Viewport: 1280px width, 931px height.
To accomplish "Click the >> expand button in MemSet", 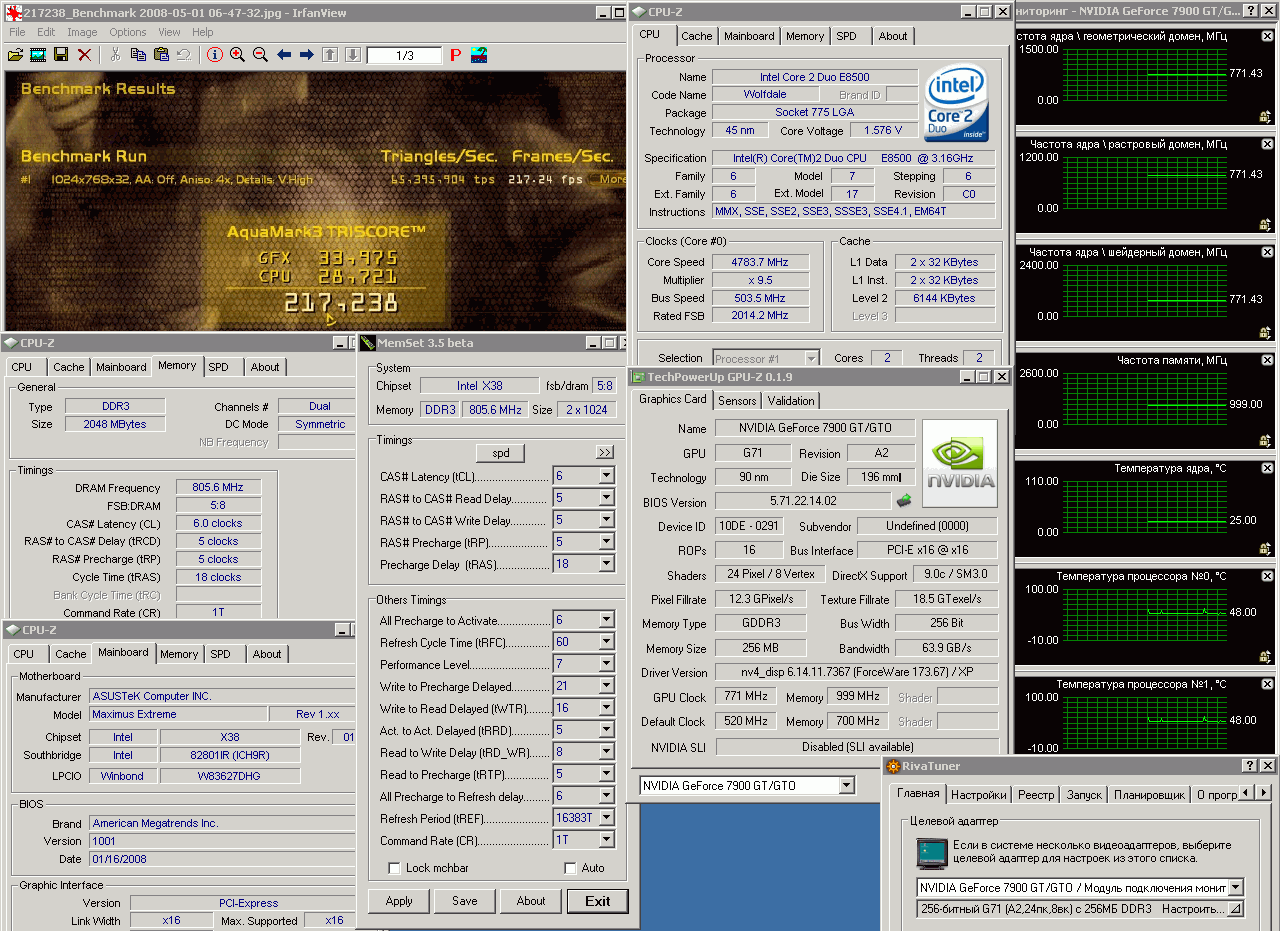I will pyautogui.click(x=605, y=453).
